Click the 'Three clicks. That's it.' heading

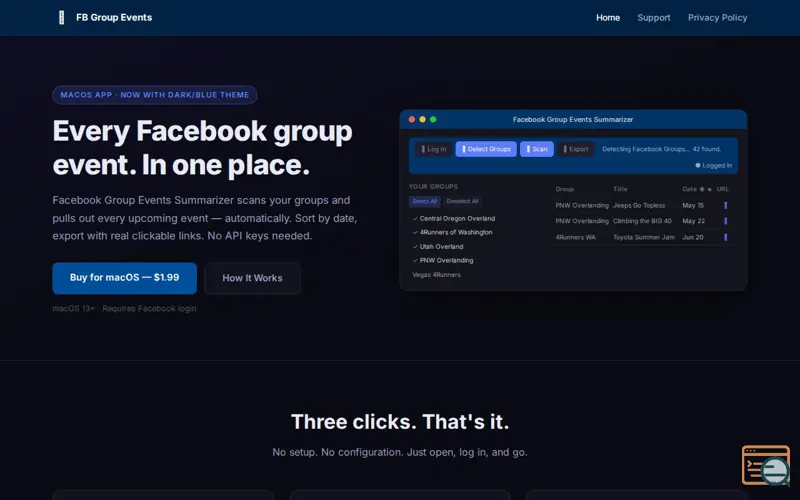tap(400, 422)
